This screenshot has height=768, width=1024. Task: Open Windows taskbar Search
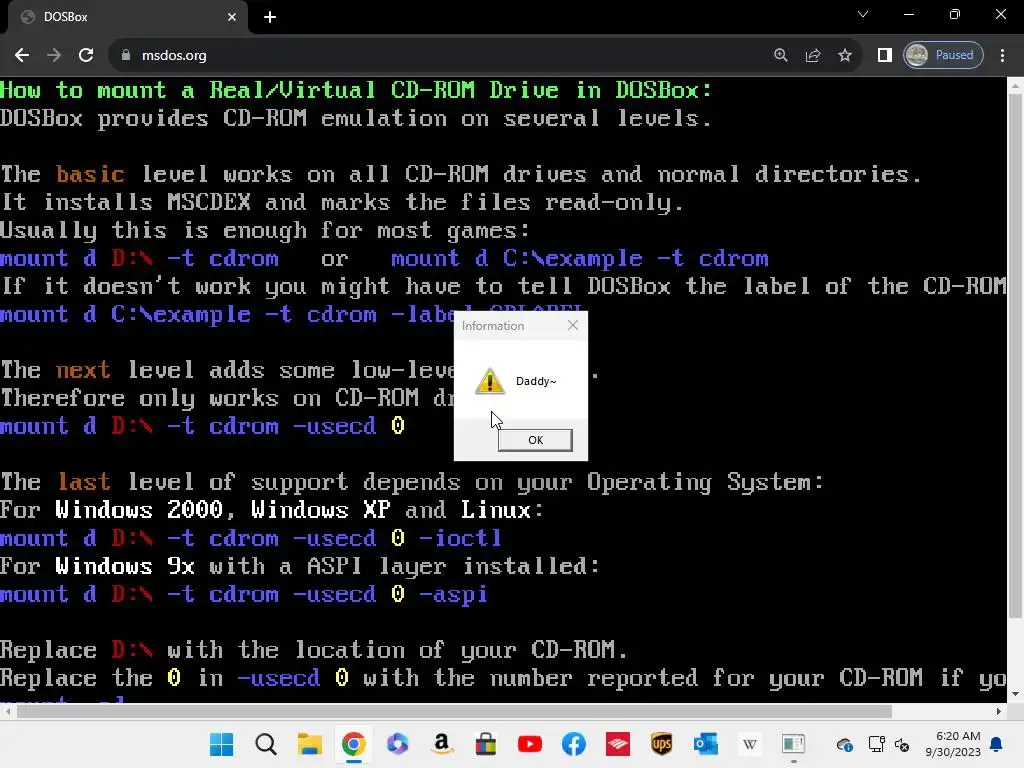[266, 744]
